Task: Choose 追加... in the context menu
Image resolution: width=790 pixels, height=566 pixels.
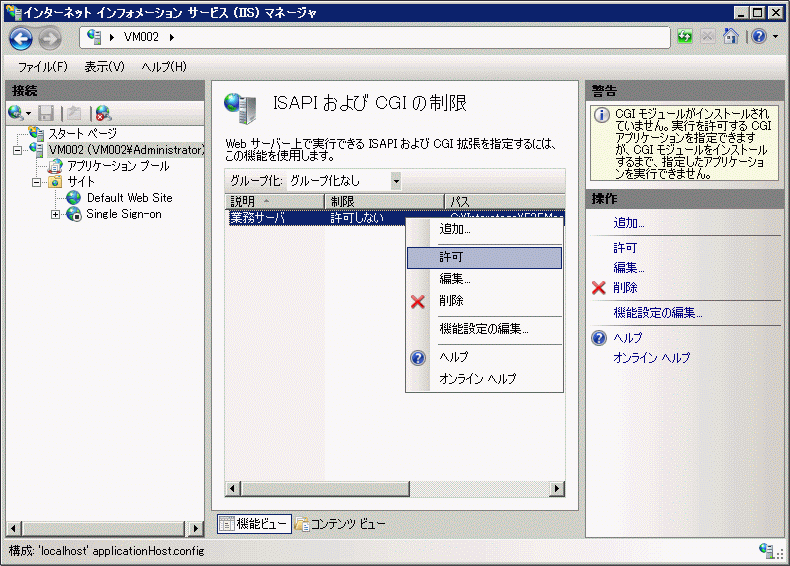Action: pyautogui.click(x=484, y=229)
